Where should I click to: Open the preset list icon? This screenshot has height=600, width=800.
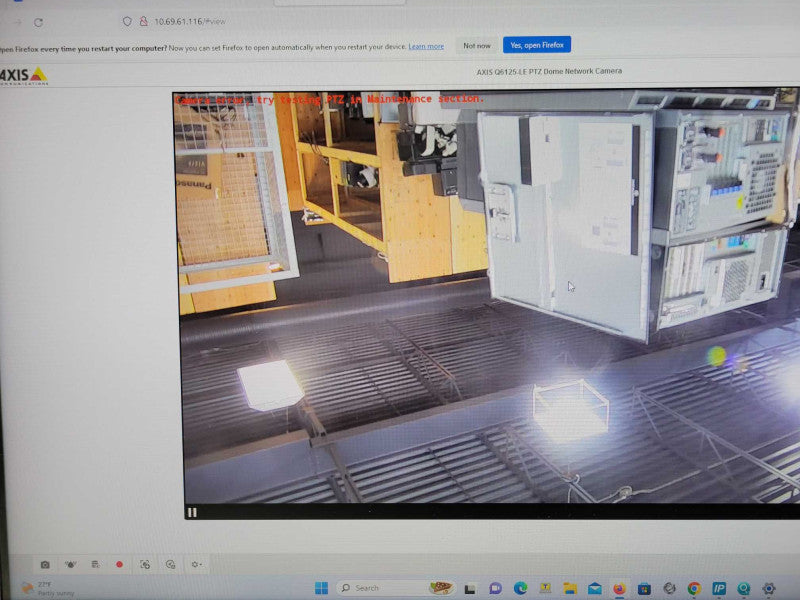pyautogui.click(x=95, y=564)
